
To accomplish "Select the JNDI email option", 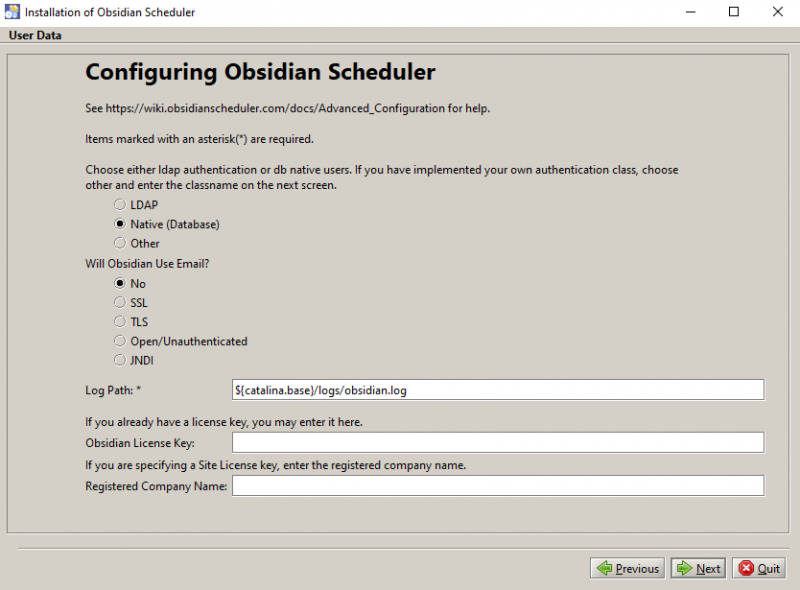I will click(x=120, y=360).
